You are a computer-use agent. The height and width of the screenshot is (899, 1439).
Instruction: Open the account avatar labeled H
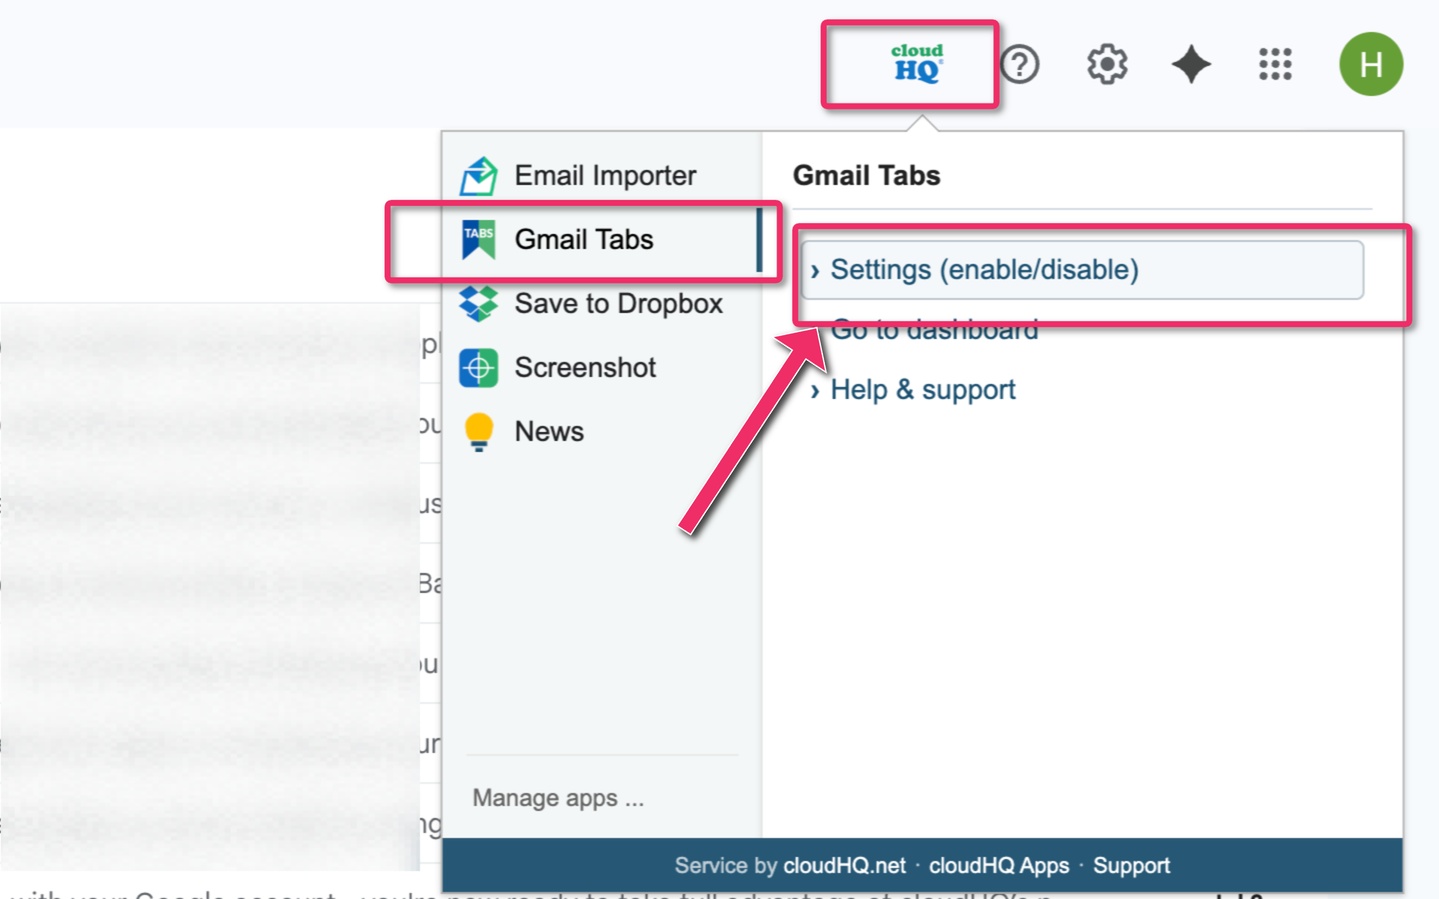tap(1371, 64)
